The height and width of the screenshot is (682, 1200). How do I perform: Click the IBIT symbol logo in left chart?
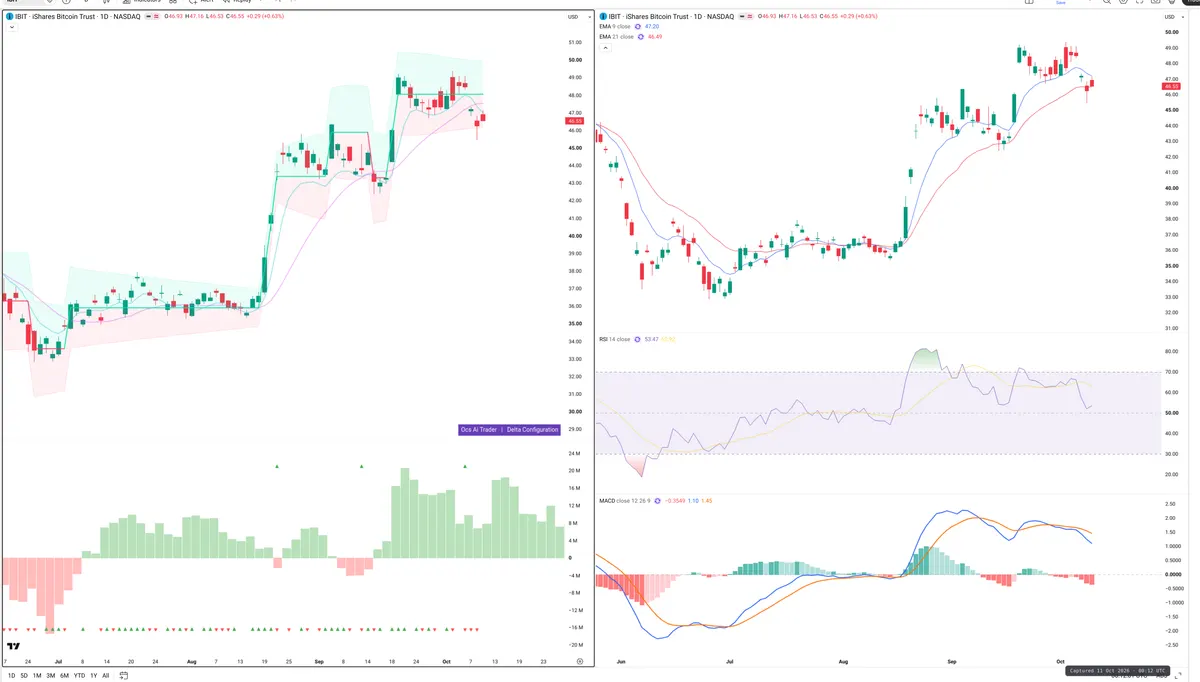click(x=10, y=17)
